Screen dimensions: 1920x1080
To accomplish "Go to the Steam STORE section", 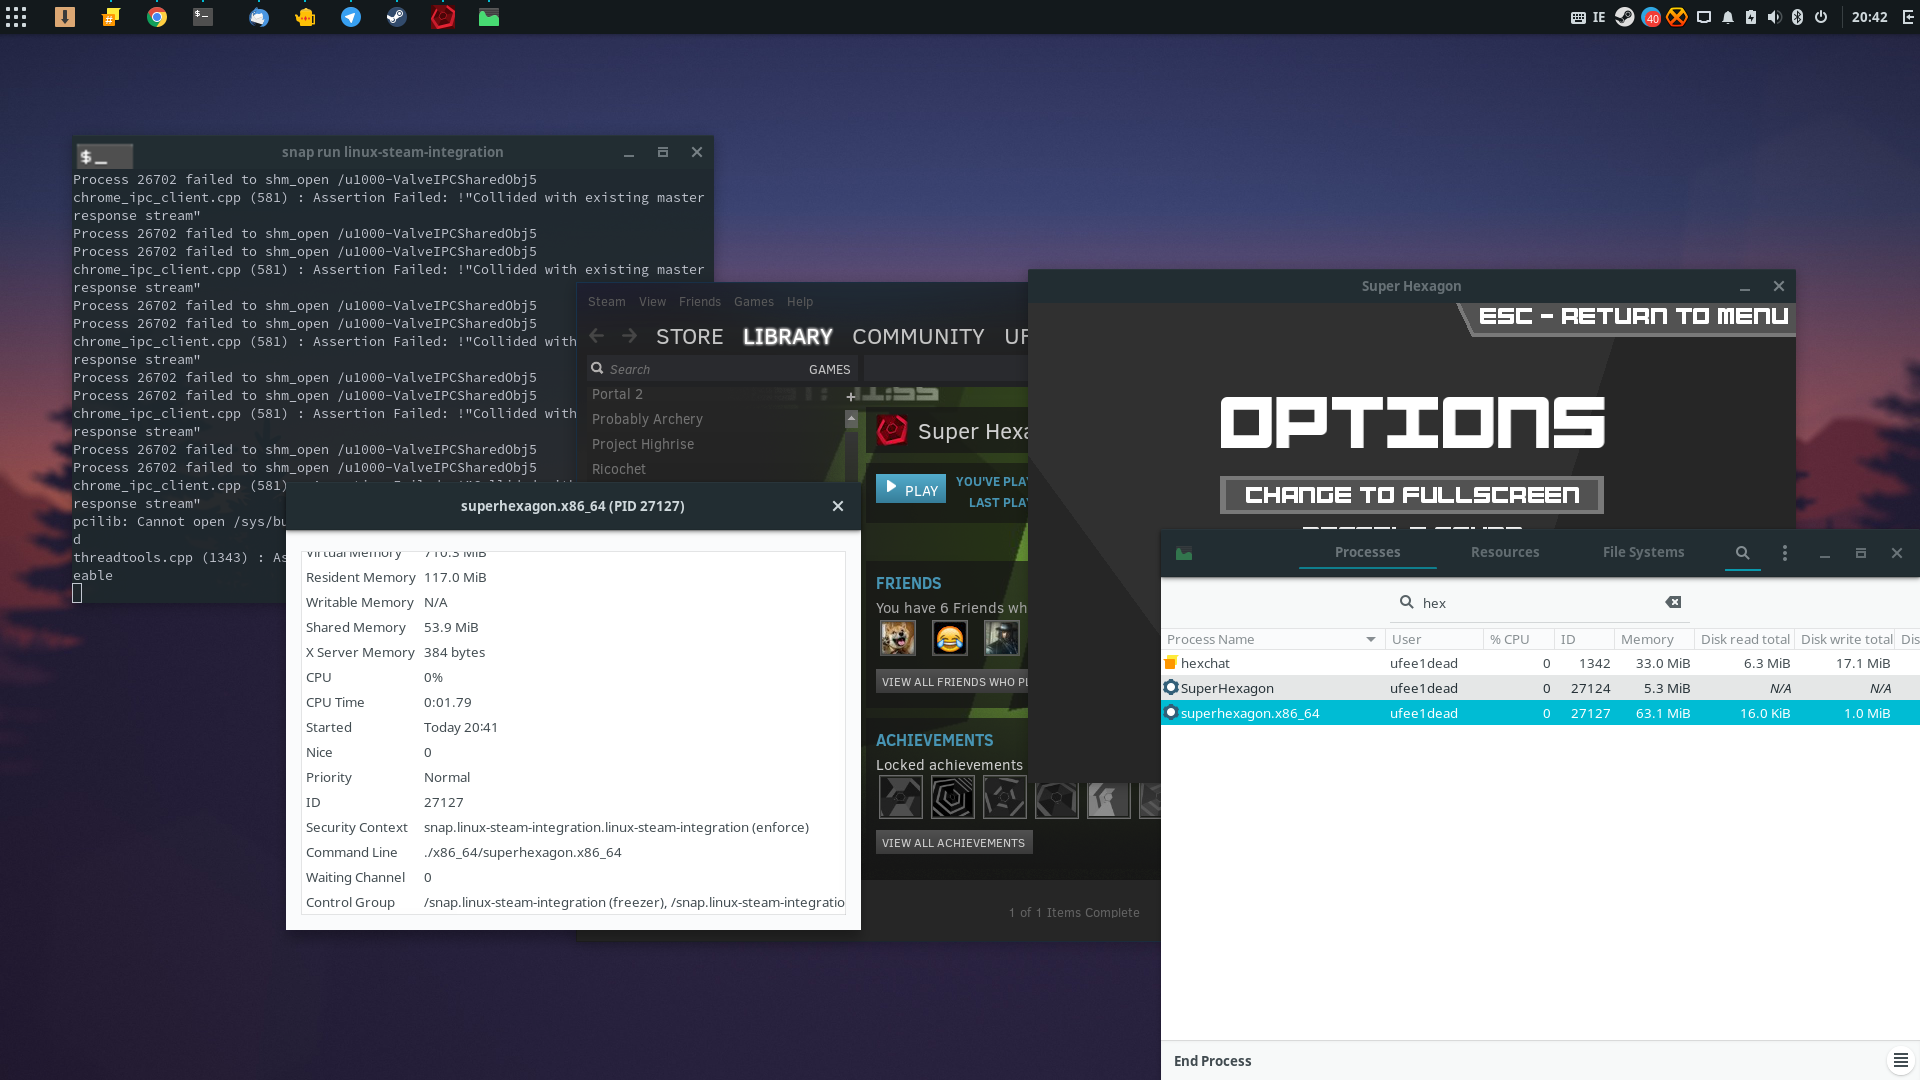I will click(x=689, y=337).
